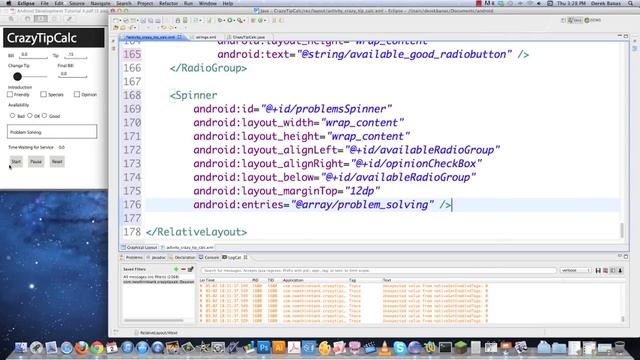This screenshot has height=360, width=640.
Task: Open Debug button dropdown arrow
Action: tap(224, 20)
